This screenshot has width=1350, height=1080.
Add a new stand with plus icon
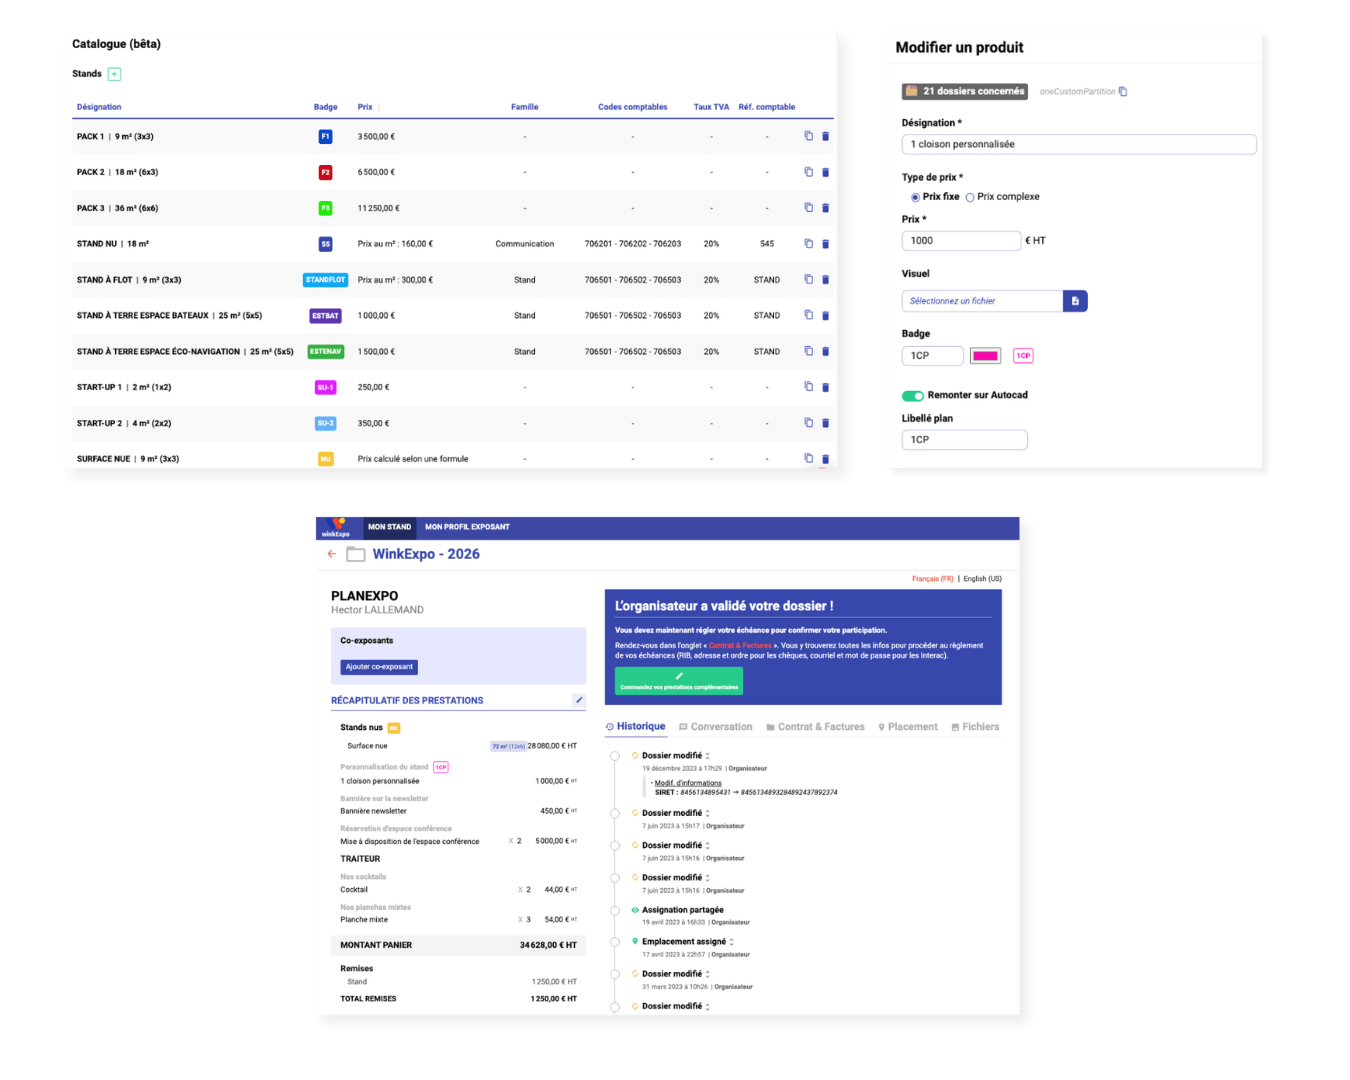[114, 74]
